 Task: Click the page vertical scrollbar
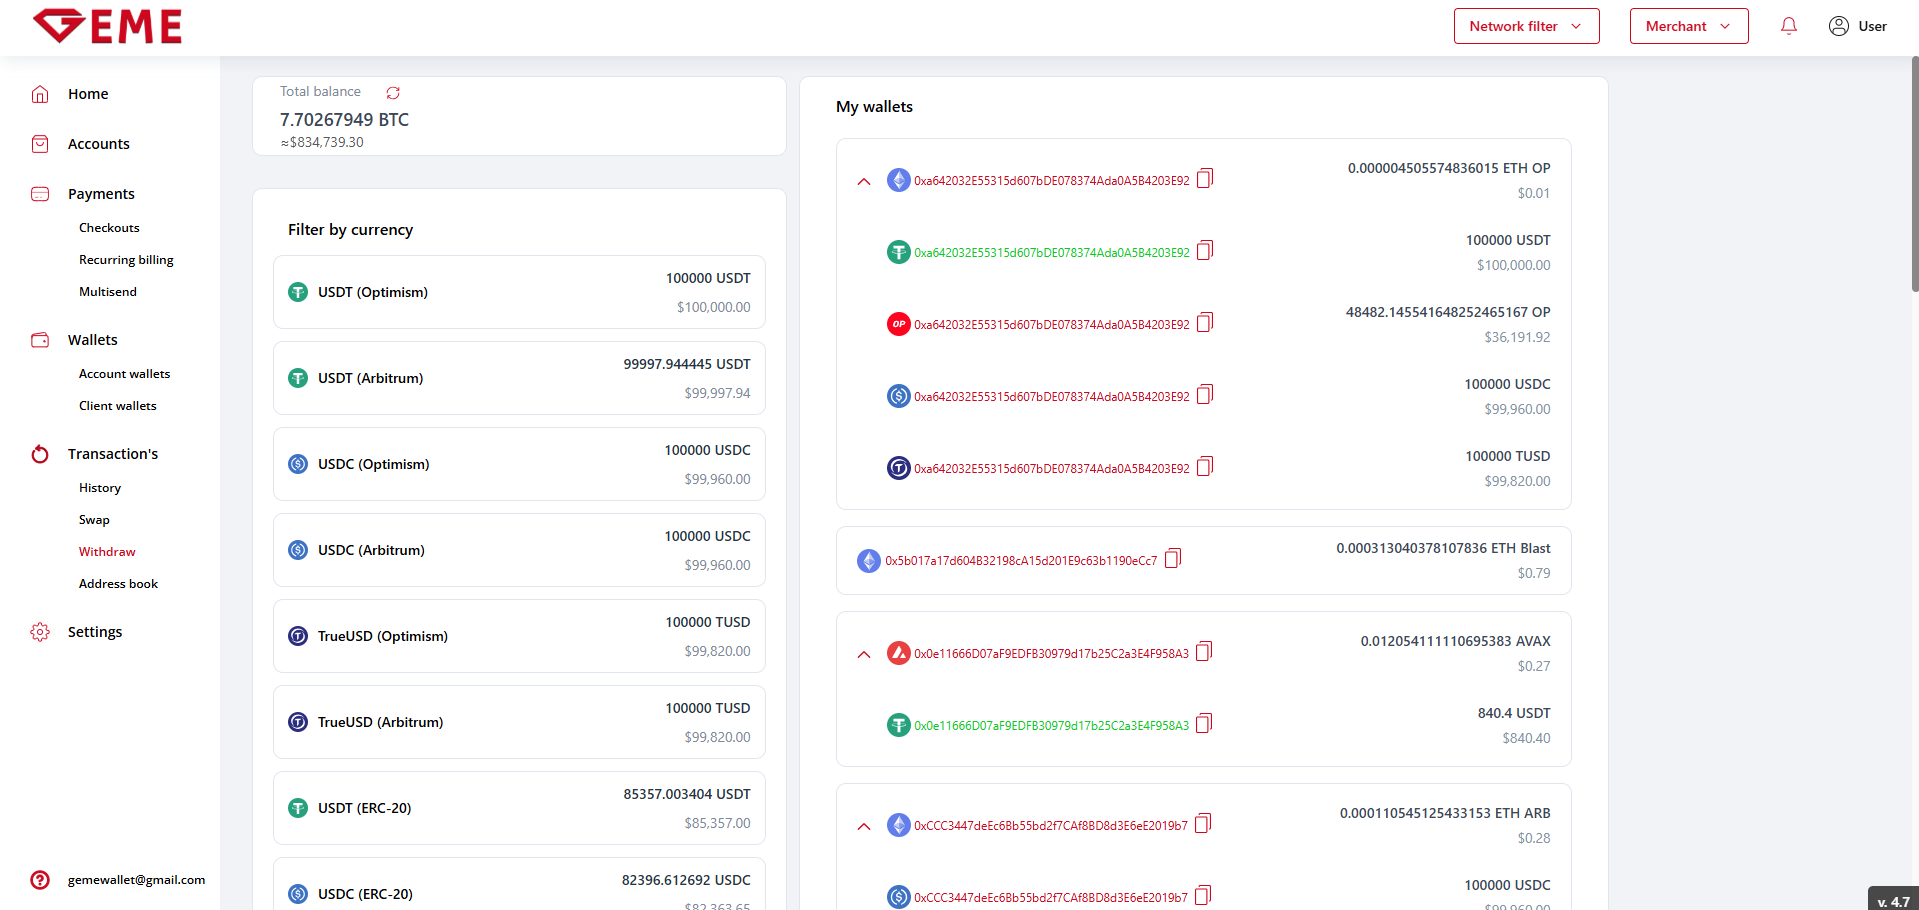tap(1914, 175)
